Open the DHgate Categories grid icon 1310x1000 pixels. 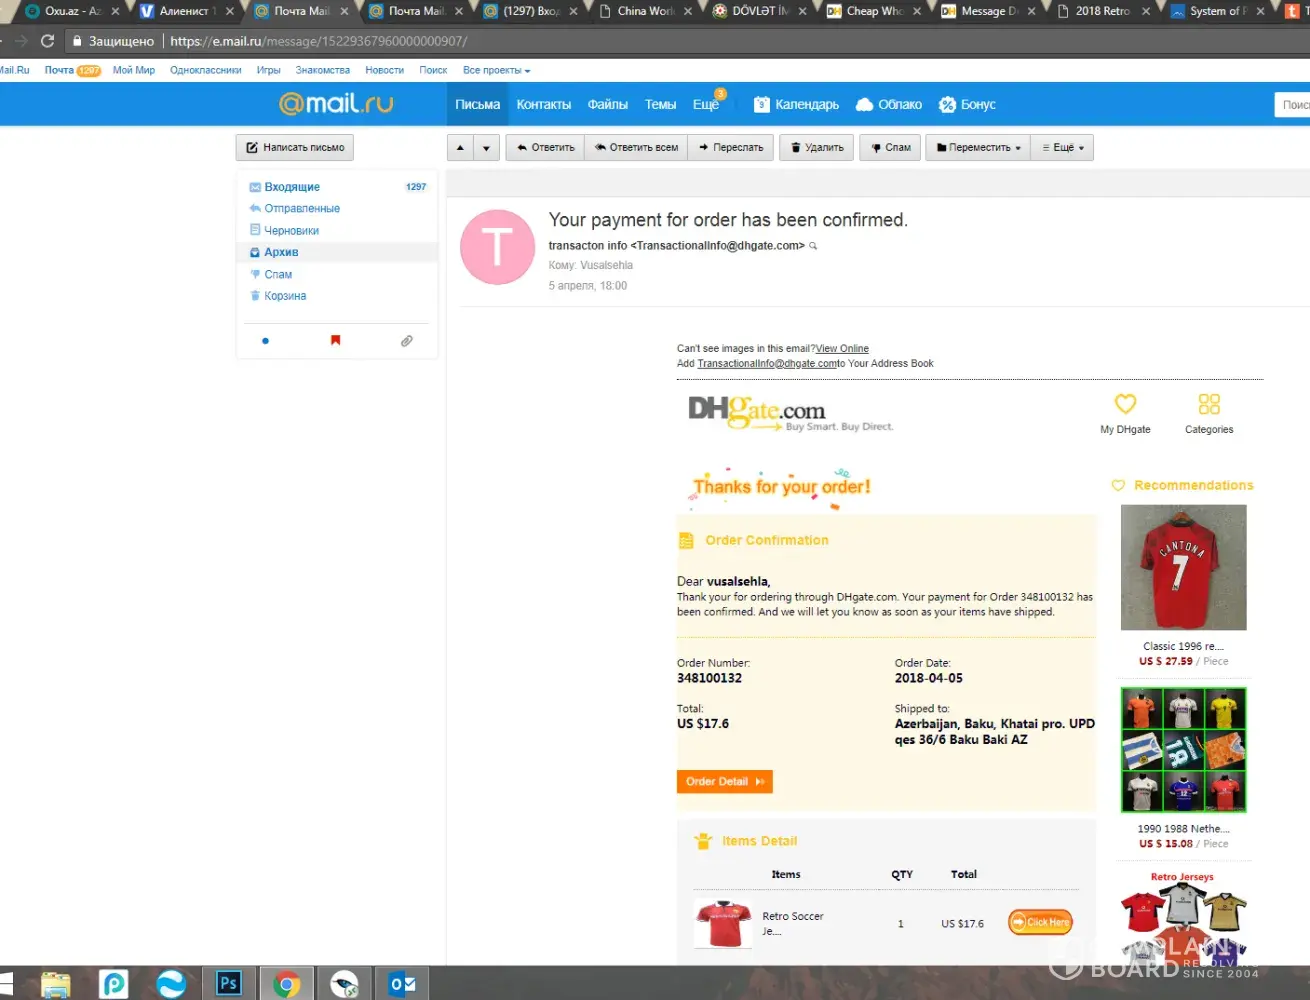pos(1208,404)
